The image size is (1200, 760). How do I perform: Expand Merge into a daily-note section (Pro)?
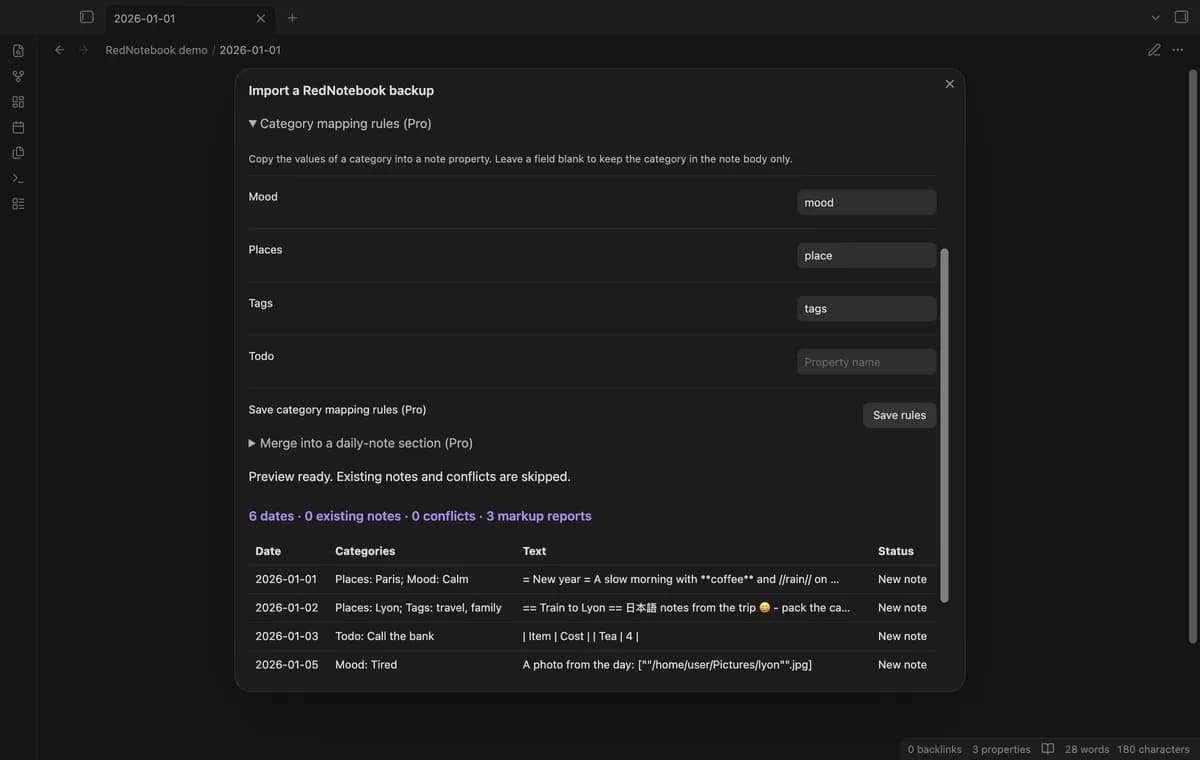coord(361,443)
